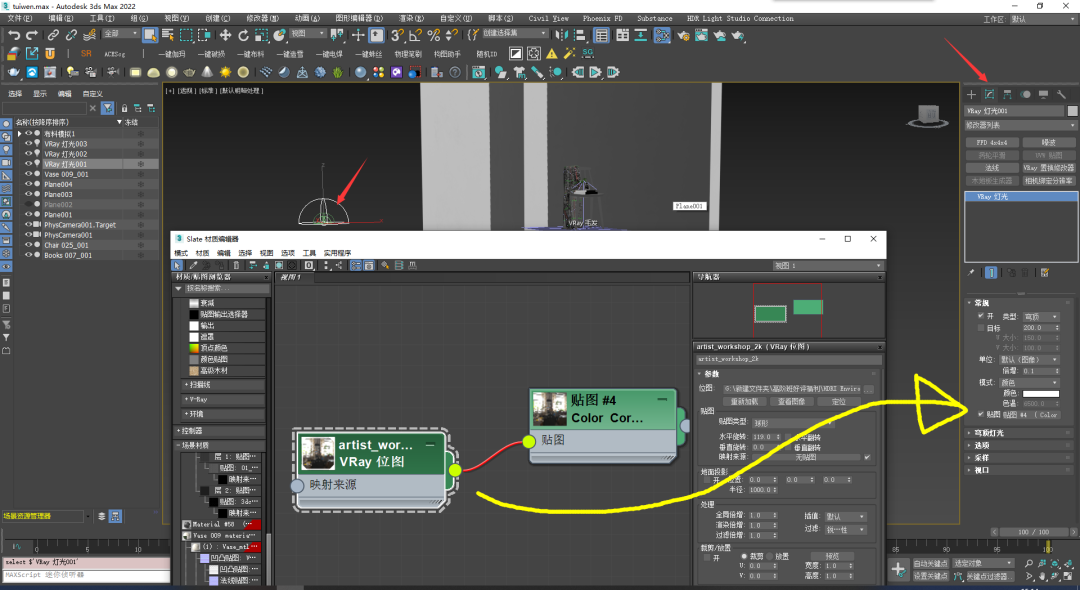Select the Move transform tool
The height and width of the screenshot is (590, 1080).
[227, 35]
